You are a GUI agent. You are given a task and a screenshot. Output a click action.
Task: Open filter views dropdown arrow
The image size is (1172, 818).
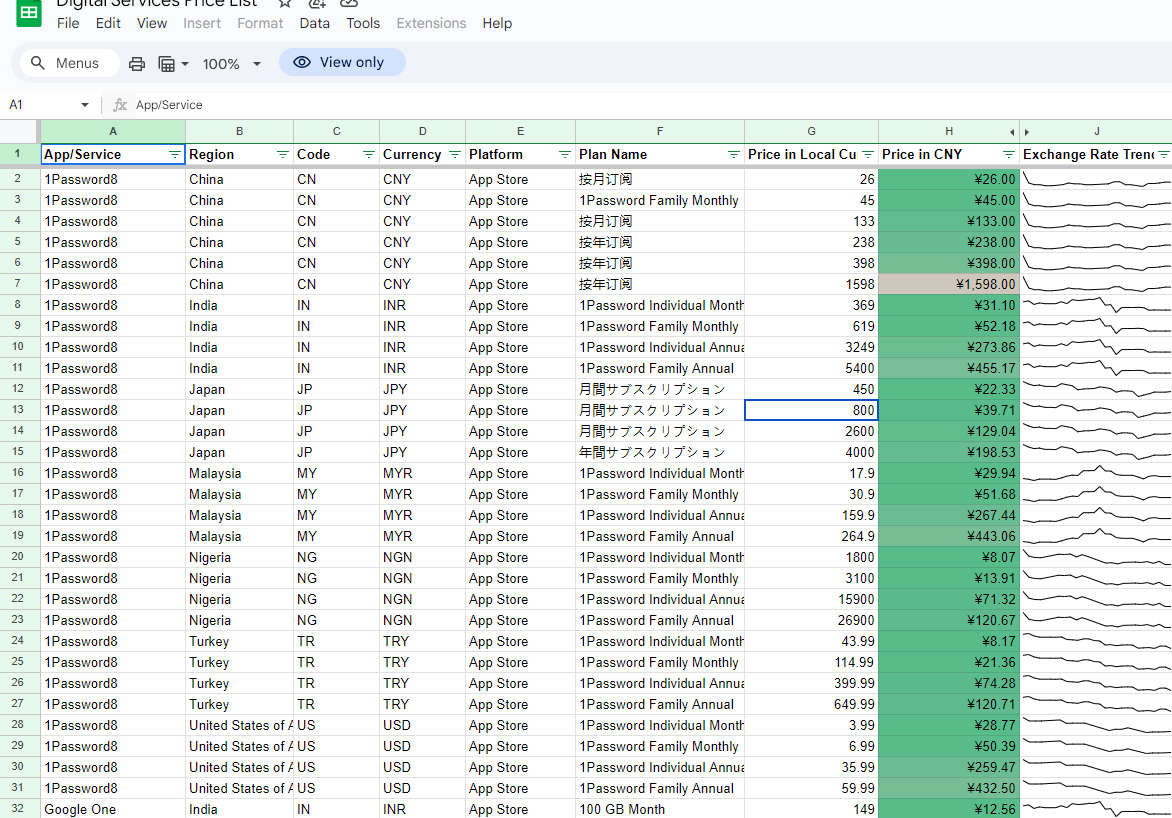click(x=185, y=64)
